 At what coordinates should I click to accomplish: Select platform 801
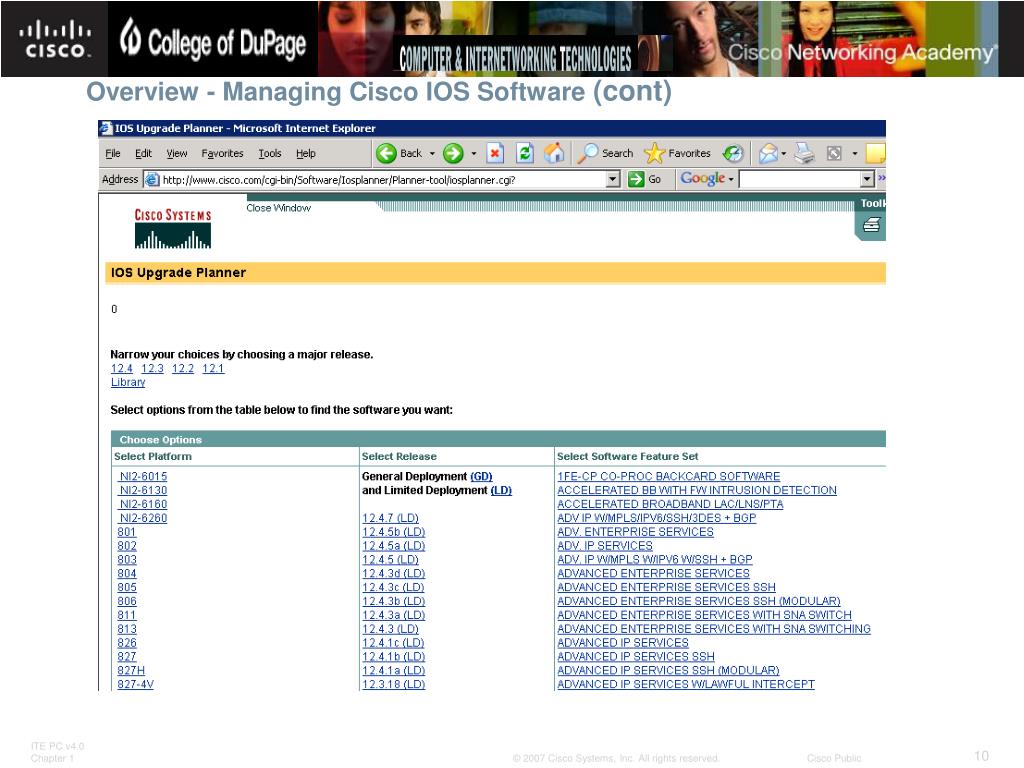coord(127,532)
